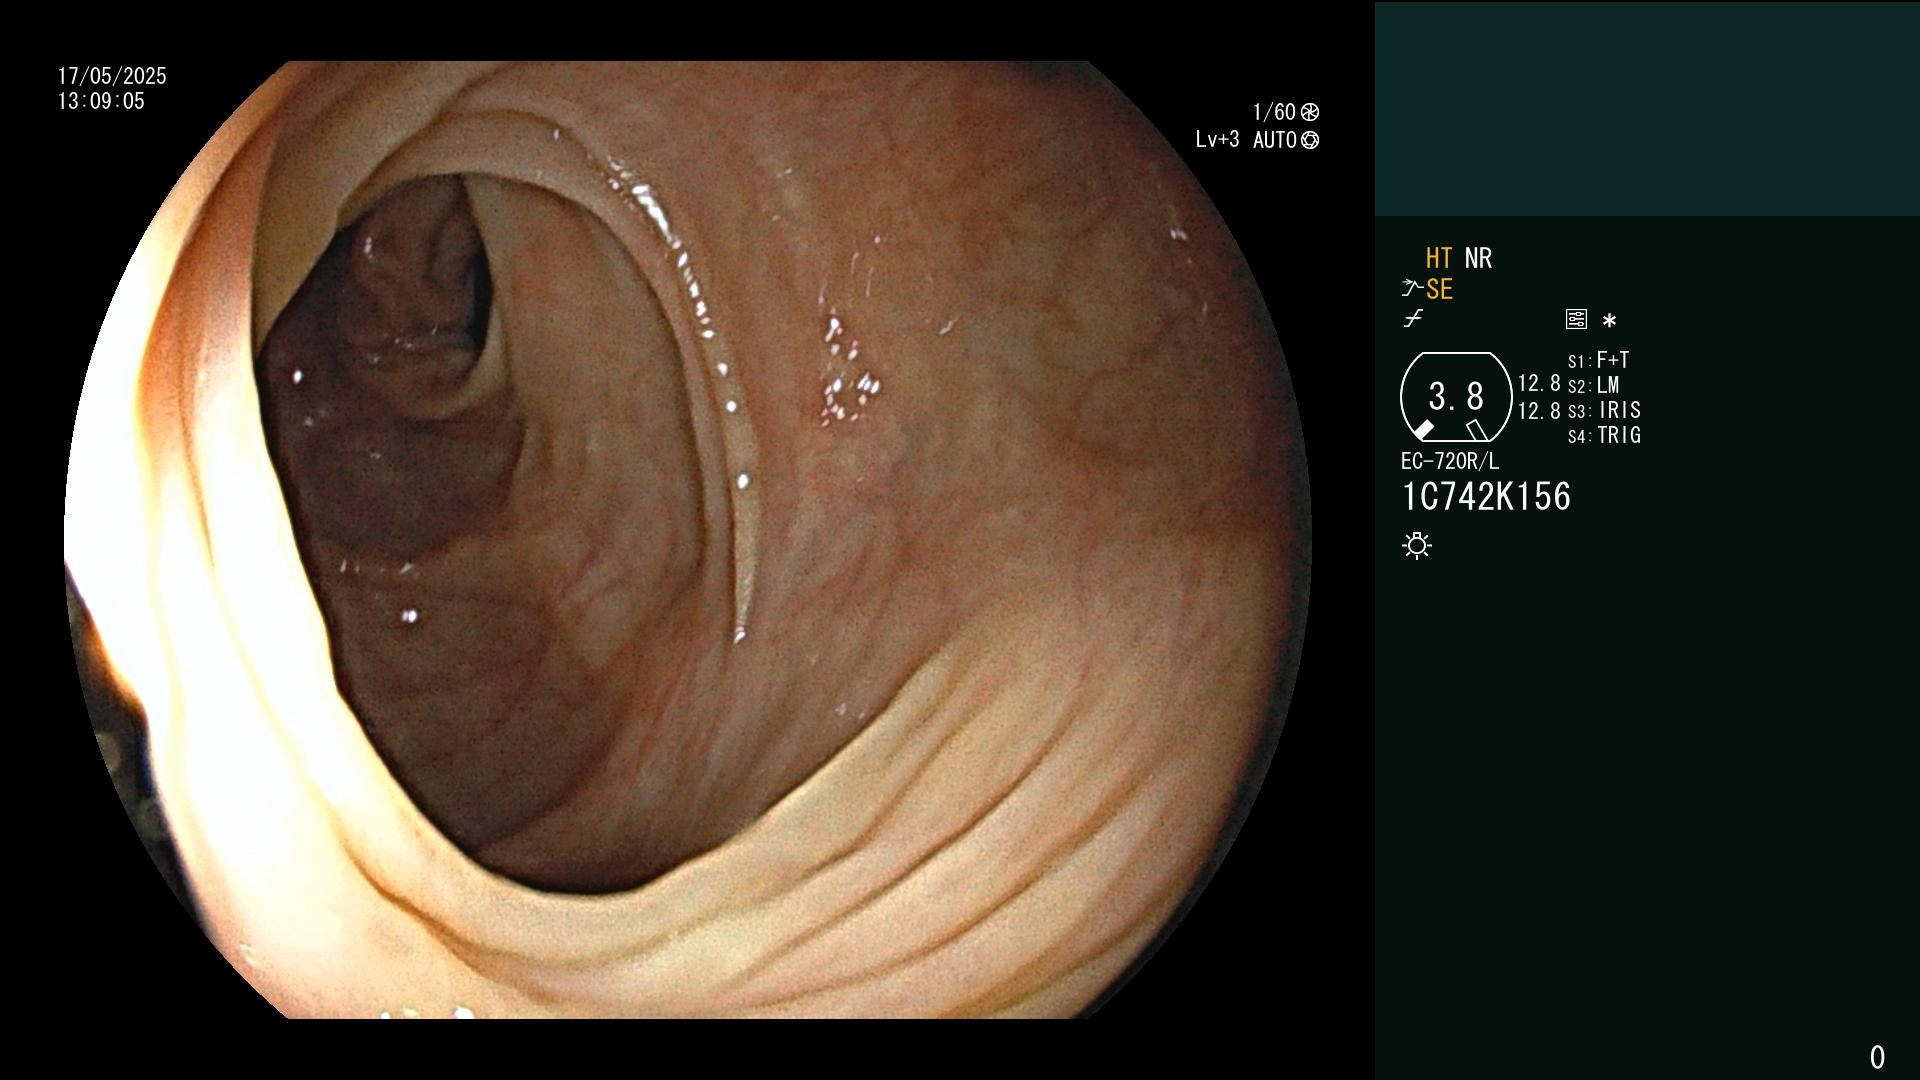Click the S3: IRIS switch assignment
Image resolution: width=1920 pixels, height=1080 pixels.
1604,410
